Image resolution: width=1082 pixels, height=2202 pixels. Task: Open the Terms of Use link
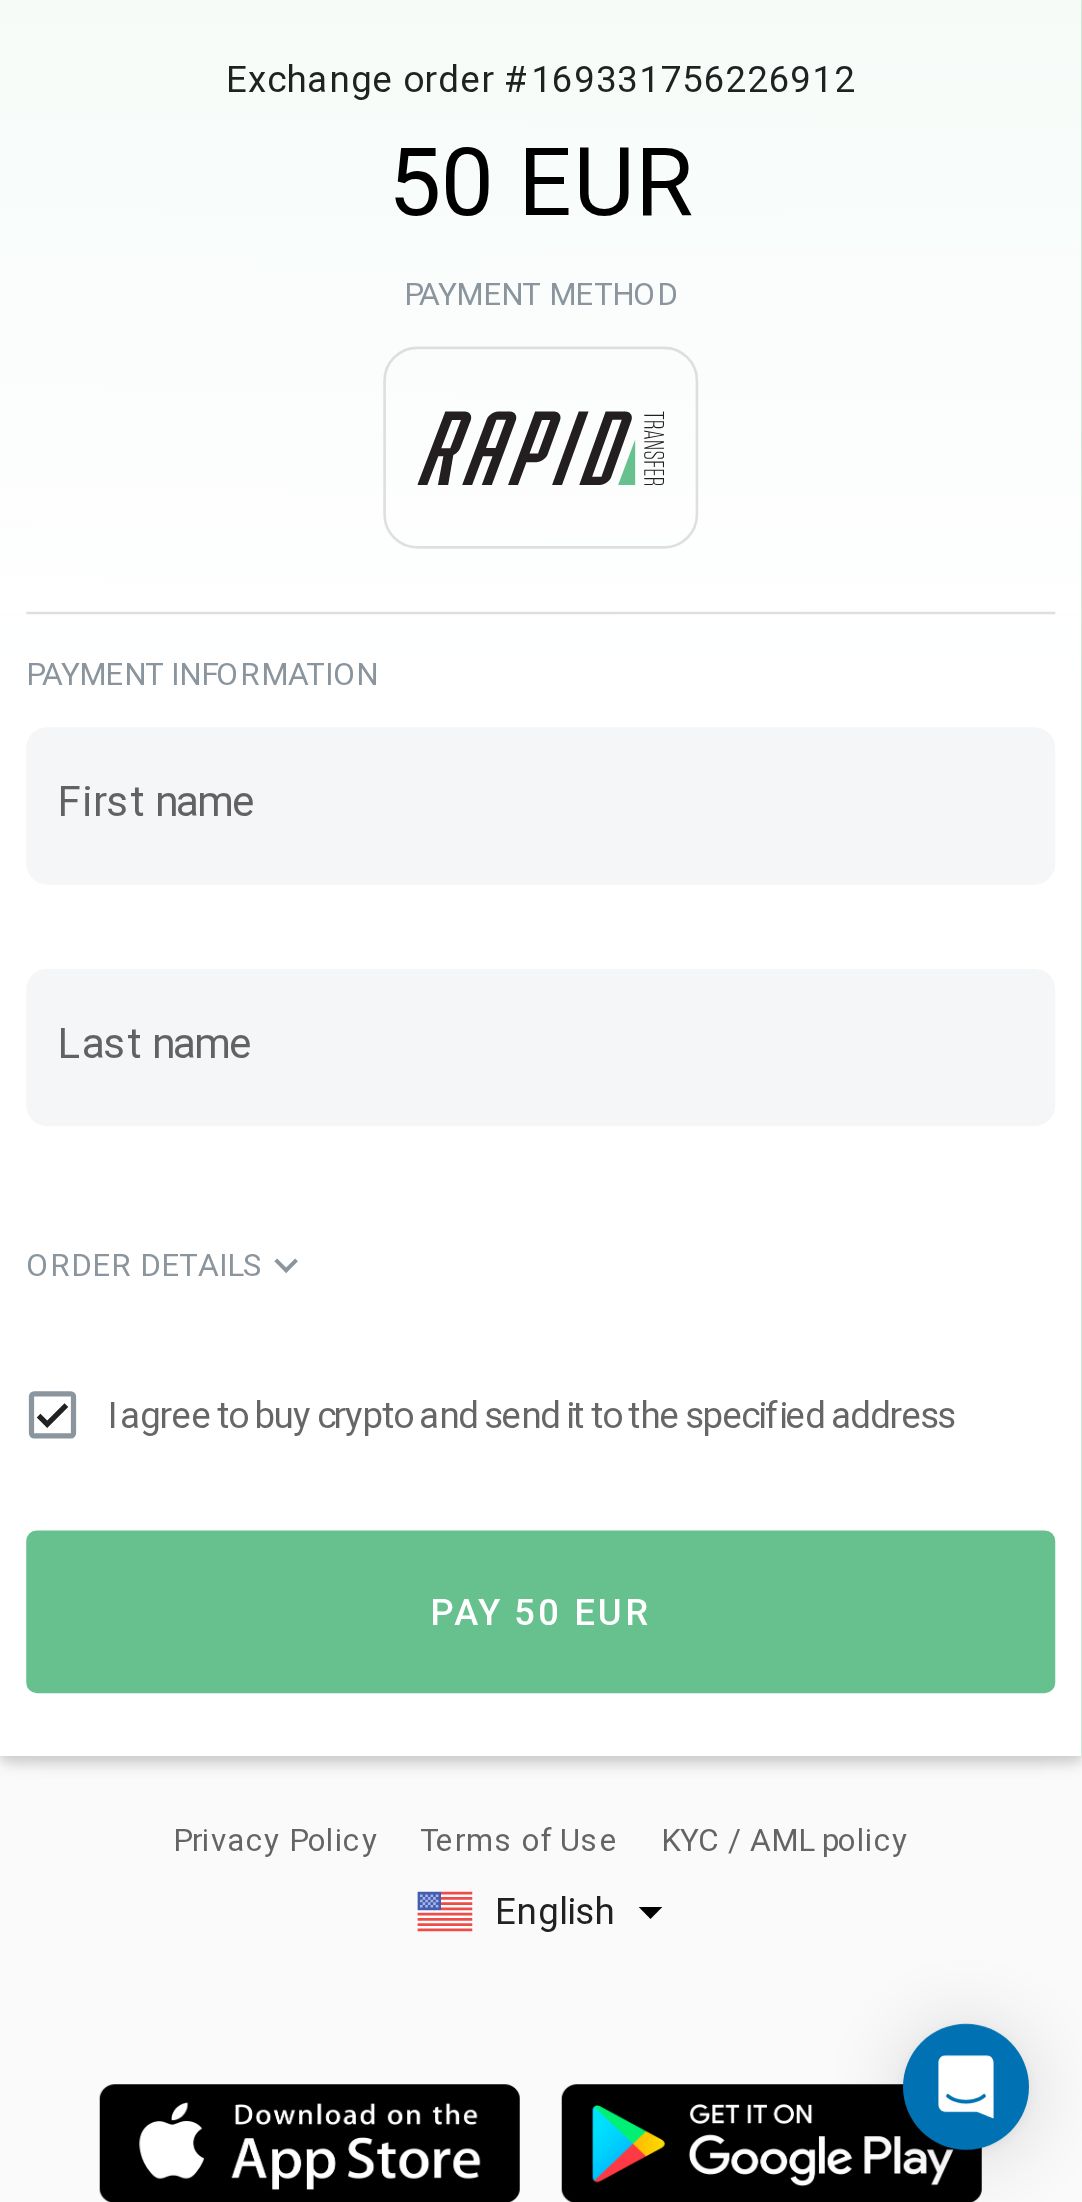point(518,1840)
